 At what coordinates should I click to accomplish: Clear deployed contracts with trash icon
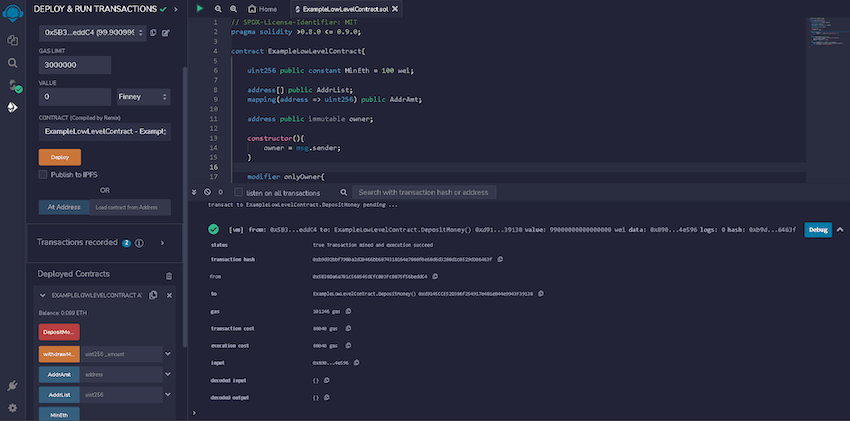point(169,276)
